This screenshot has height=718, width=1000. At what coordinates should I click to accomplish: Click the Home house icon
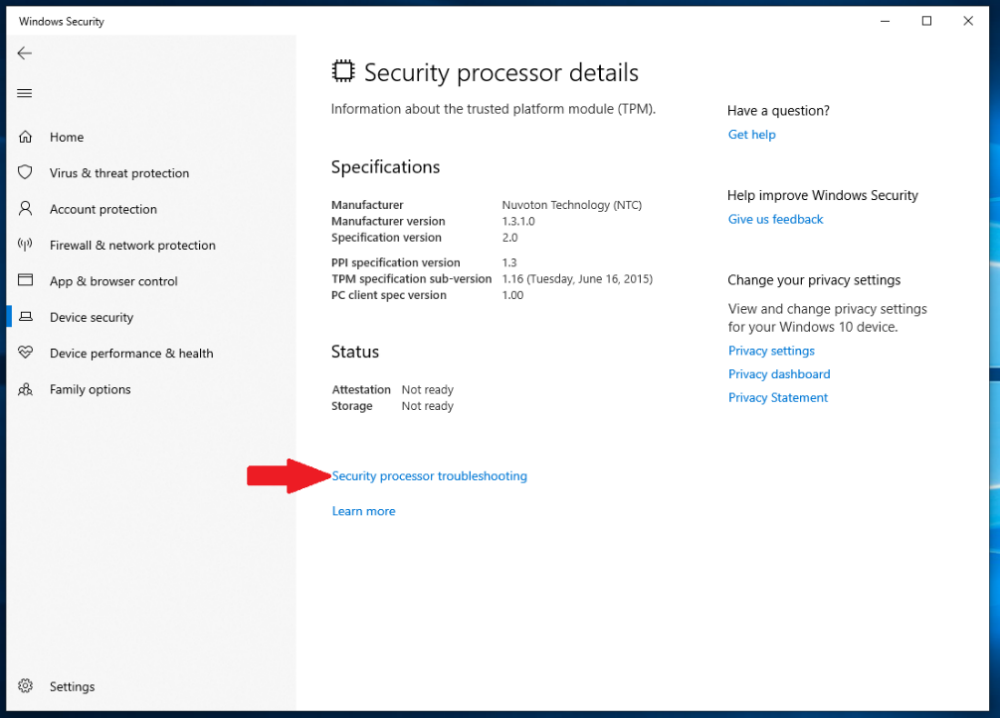(x=25, y=136)
